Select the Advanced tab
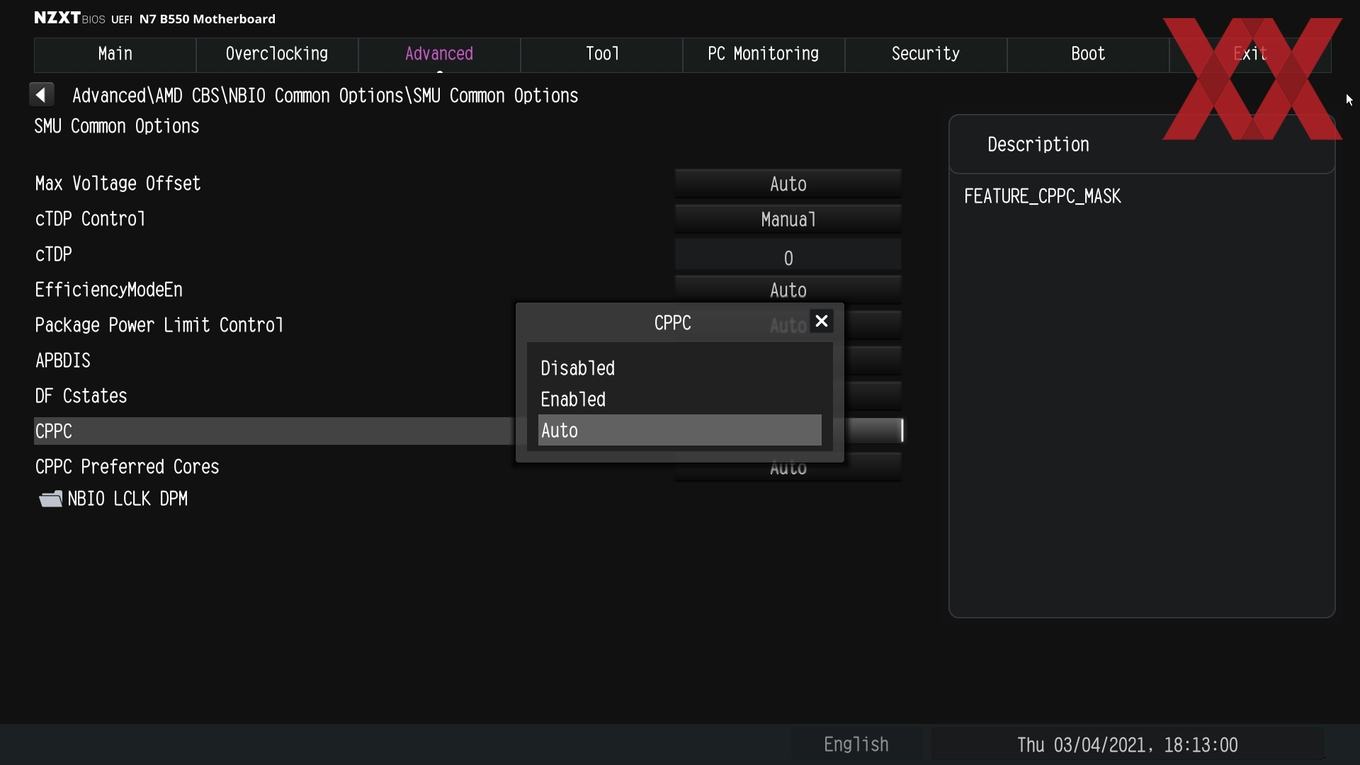 pos(439,54)
